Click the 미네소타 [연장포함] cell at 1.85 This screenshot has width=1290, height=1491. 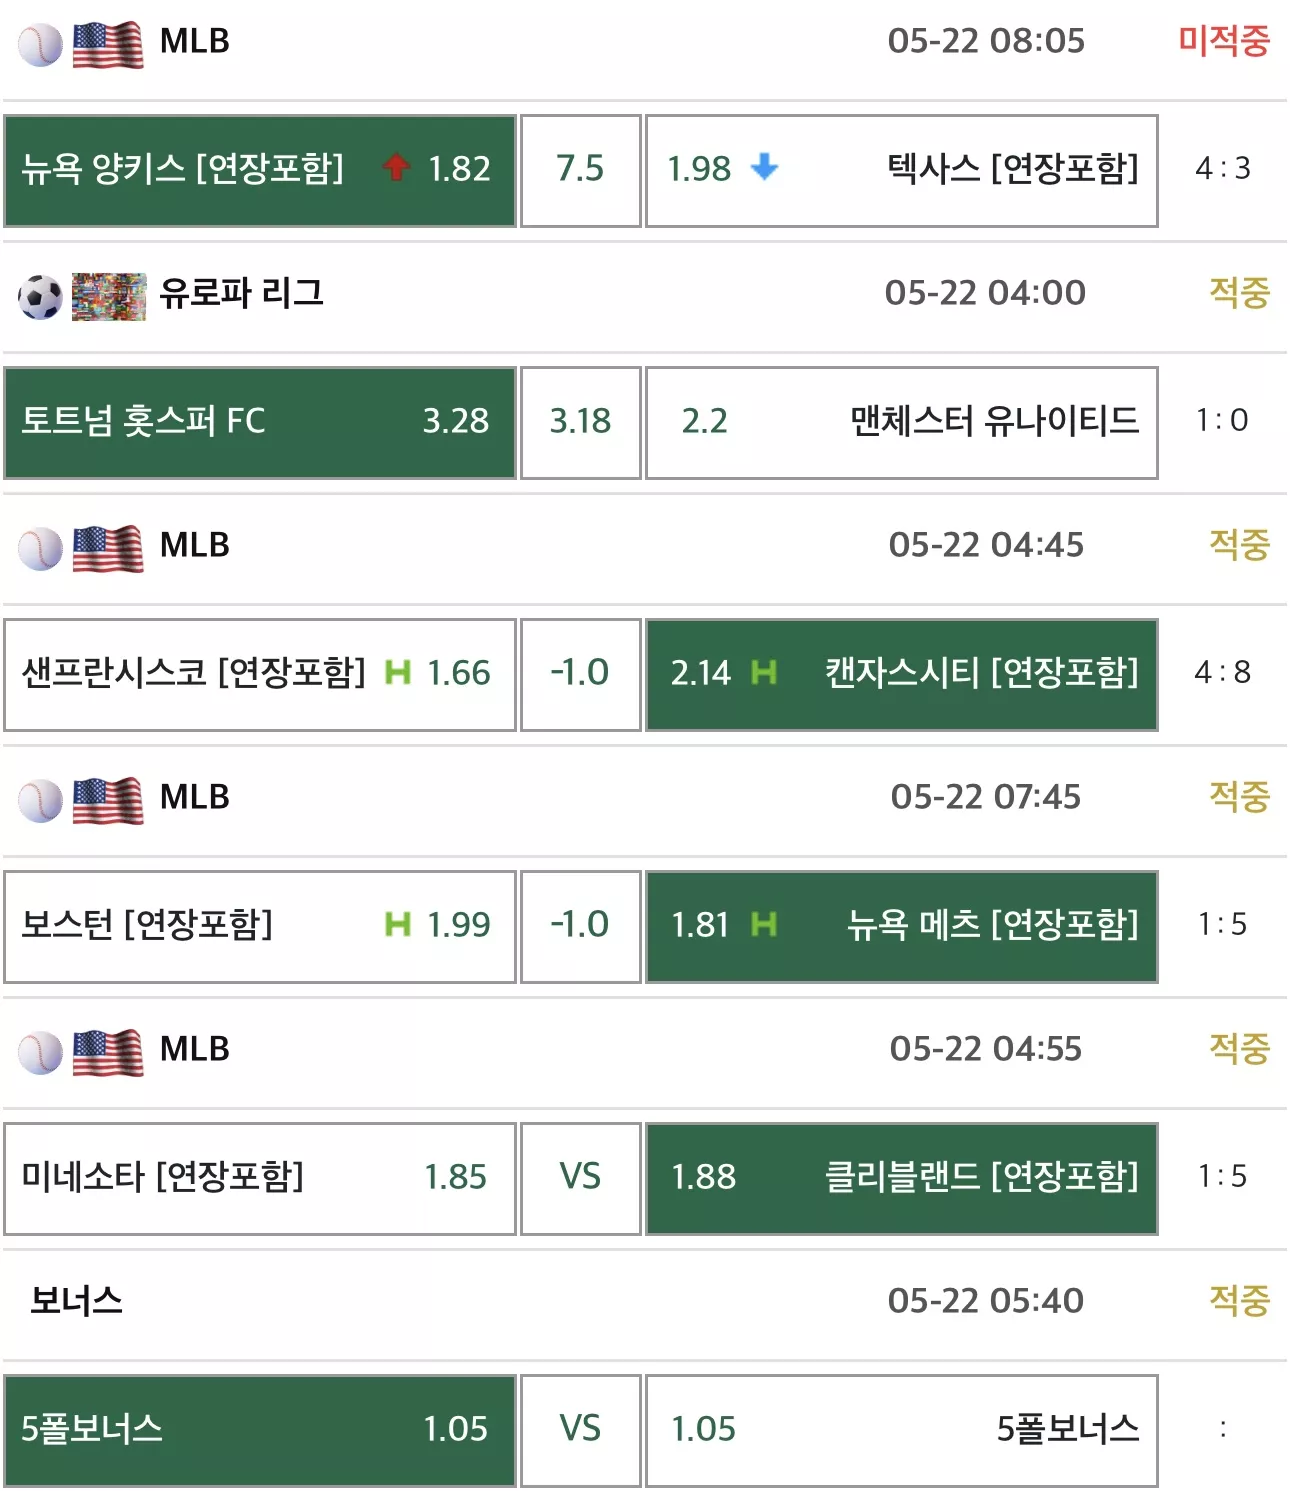tap(260, 1179)
